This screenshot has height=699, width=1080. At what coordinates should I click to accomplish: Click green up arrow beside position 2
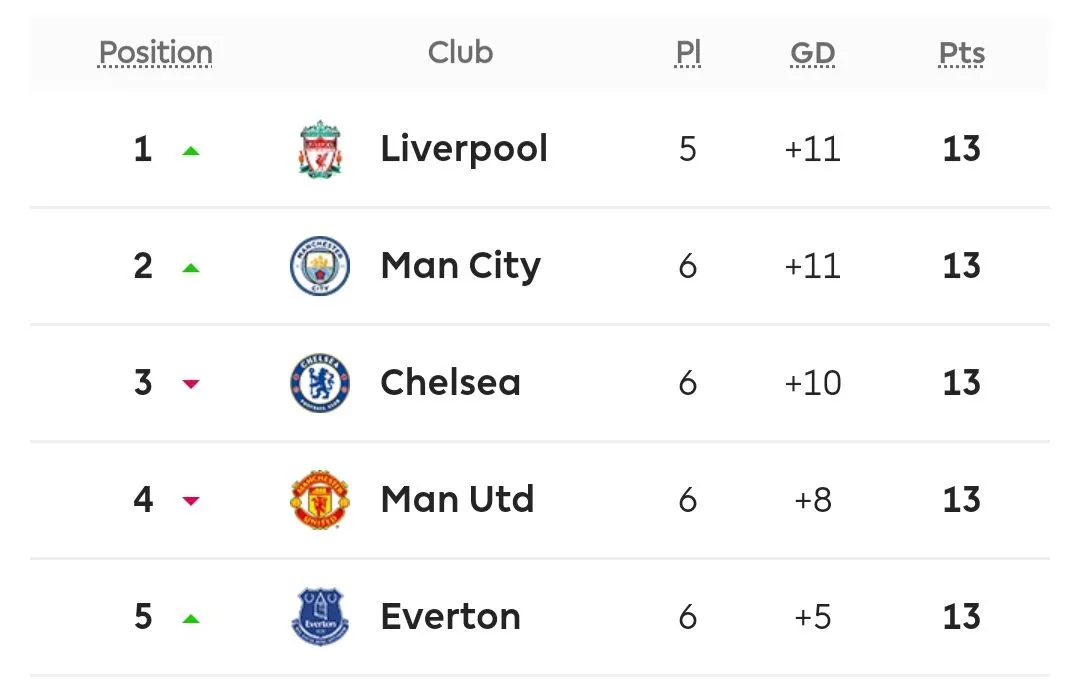tap(191, 268)
